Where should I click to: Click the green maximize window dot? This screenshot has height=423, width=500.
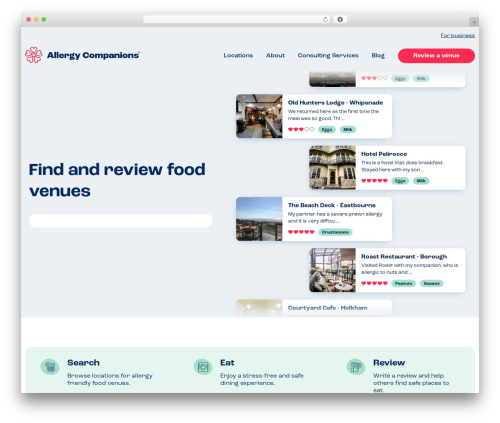coord(44,20)
